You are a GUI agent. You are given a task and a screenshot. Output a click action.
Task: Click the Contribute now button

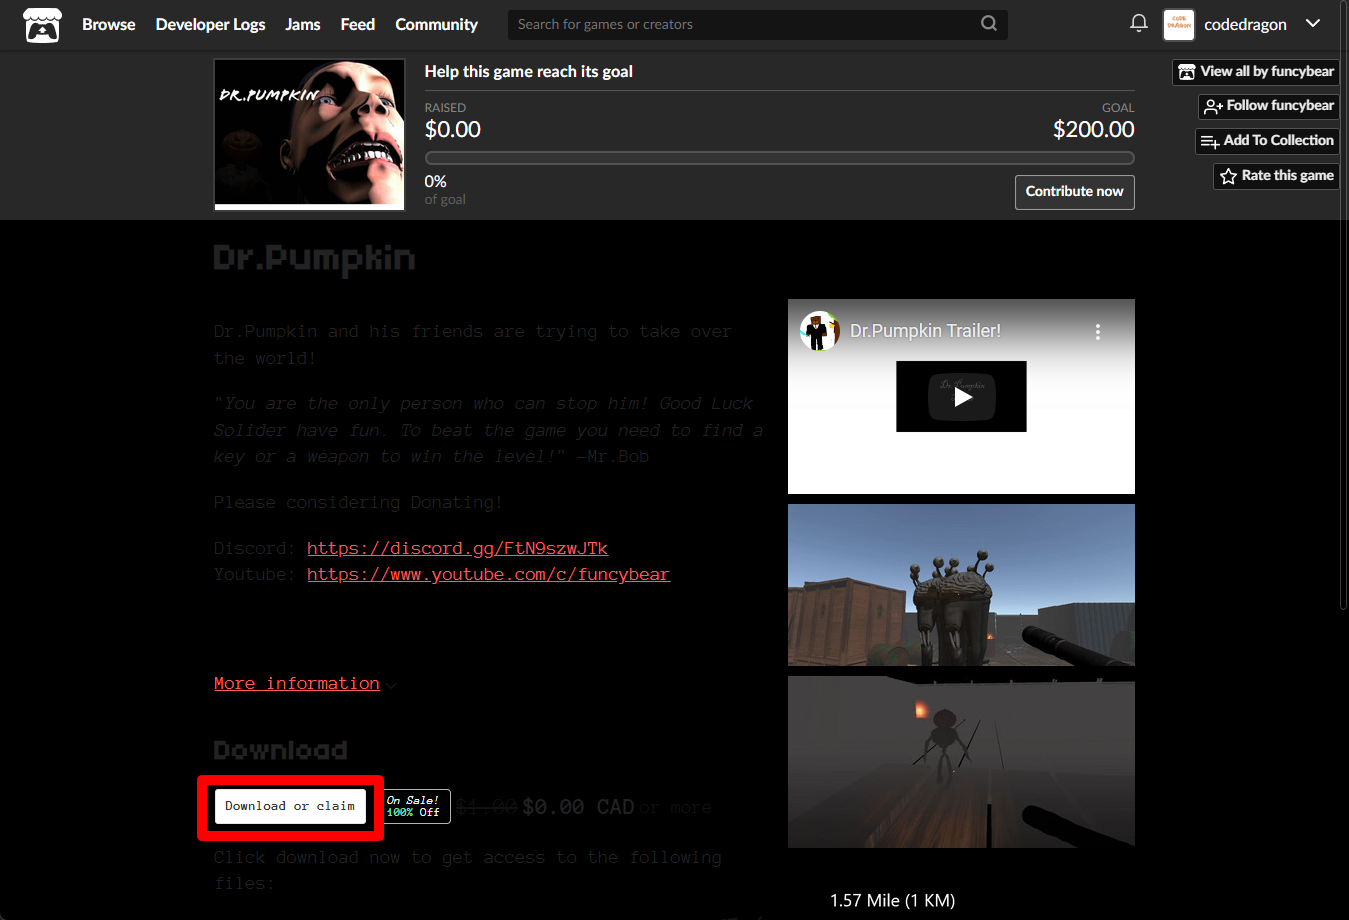click(1074, 192)
